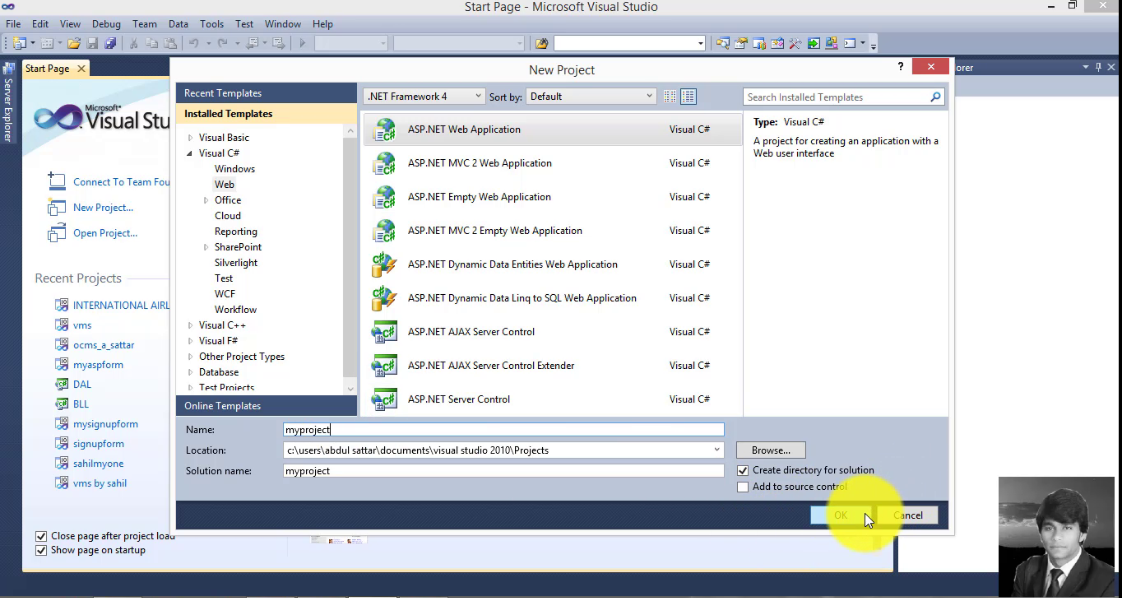
Task: Click the Dynamic Data Entities template icon
Action: [384, 265]
